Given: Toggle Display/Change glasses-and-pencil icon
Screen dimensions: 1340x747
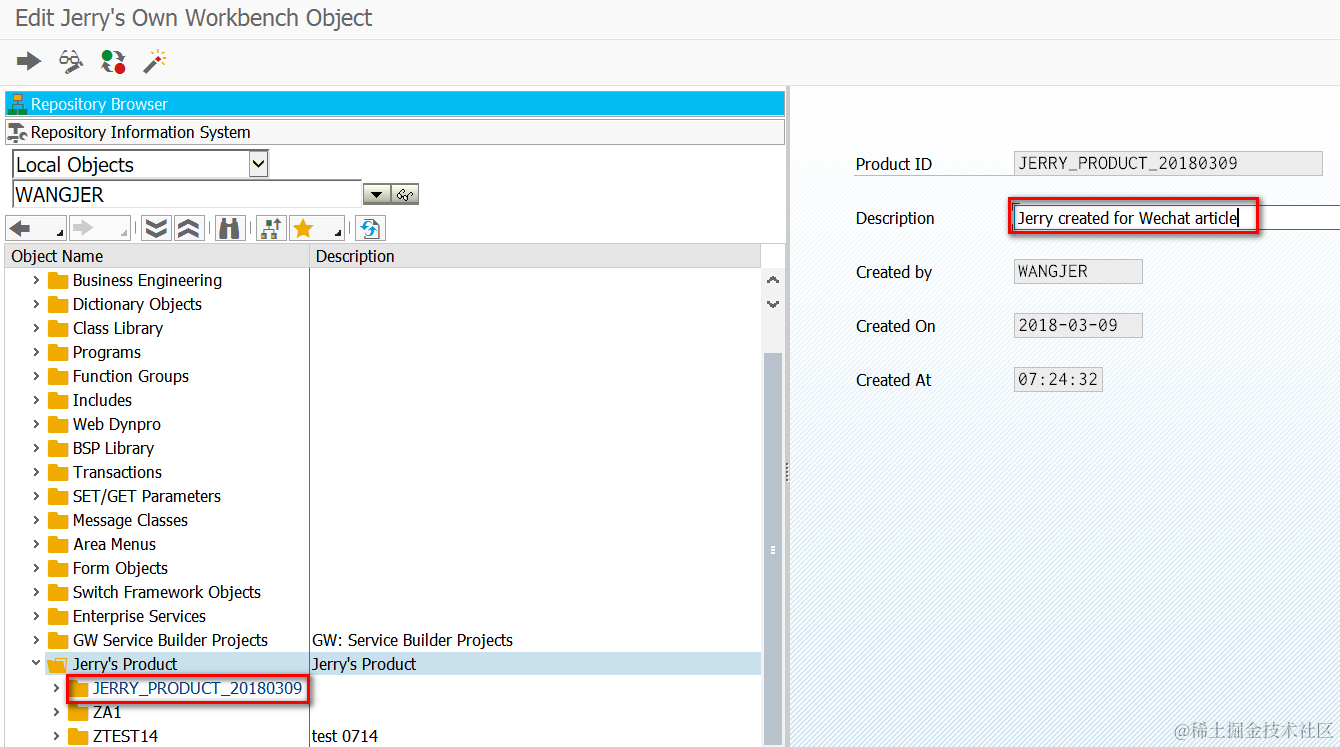Looking at the screenshot, I should (71, 62).
